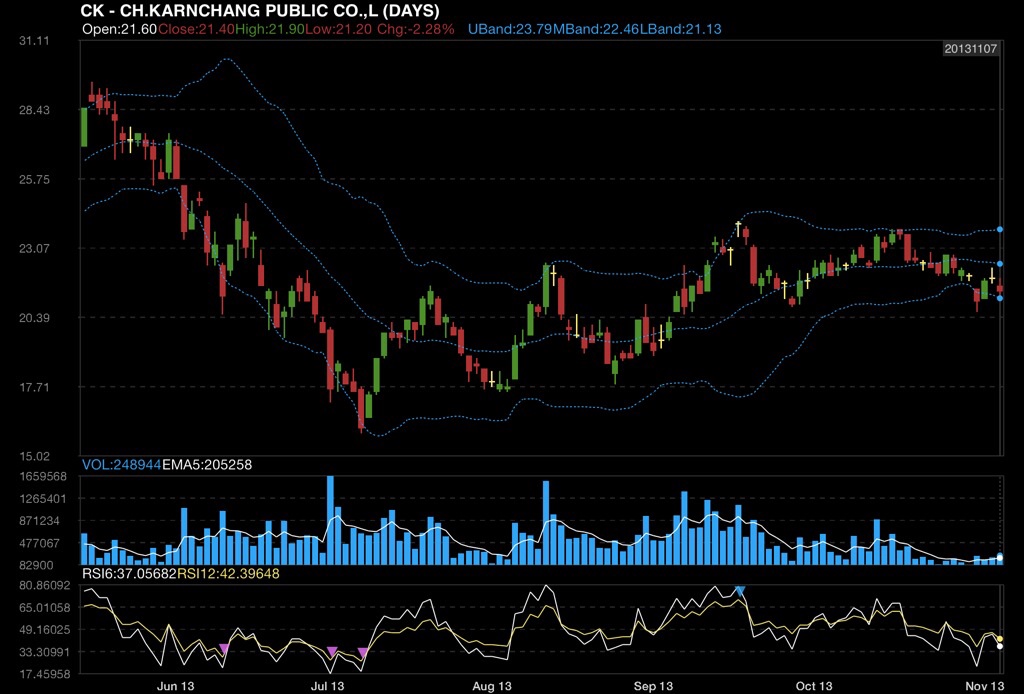Viewport: 1024px width, 694px height.
Task: Click the Aug 13 date label
Action: 492,686
